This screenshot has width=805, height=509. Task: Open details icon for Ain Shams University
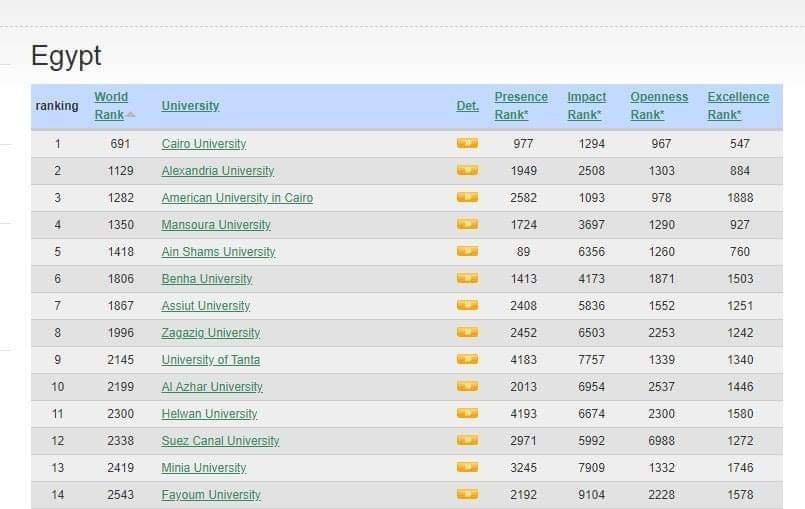(x=467, y=251)
